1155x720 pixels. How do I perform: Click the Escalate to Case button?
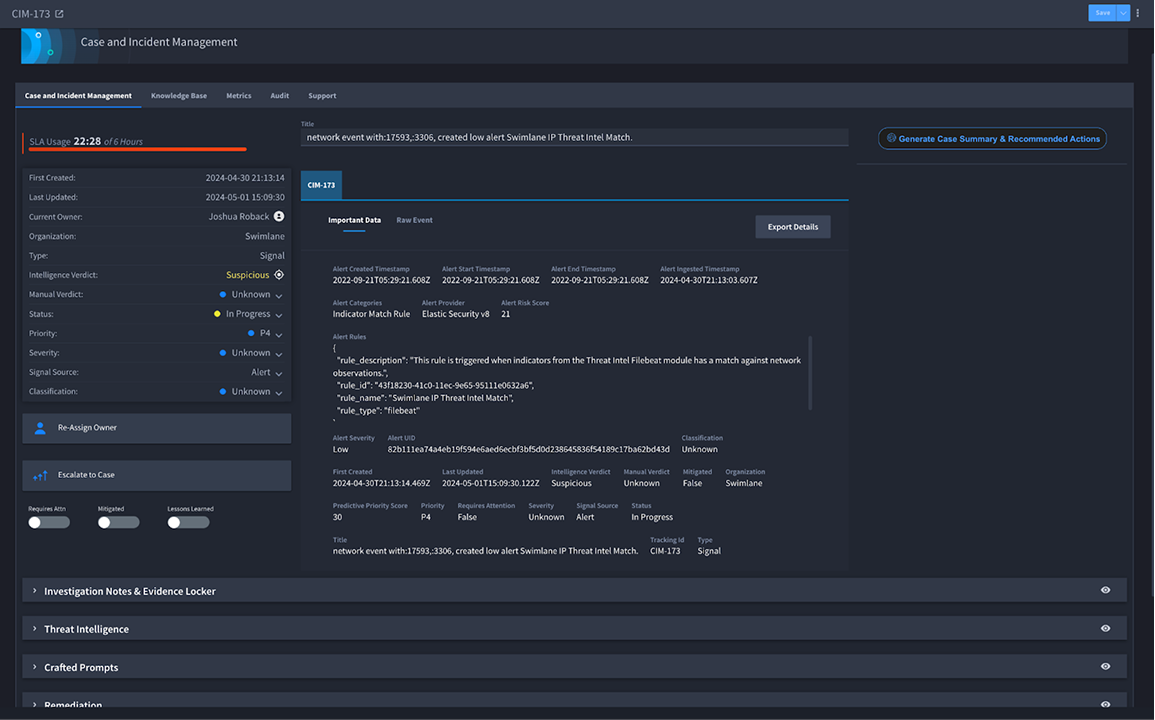157,475
